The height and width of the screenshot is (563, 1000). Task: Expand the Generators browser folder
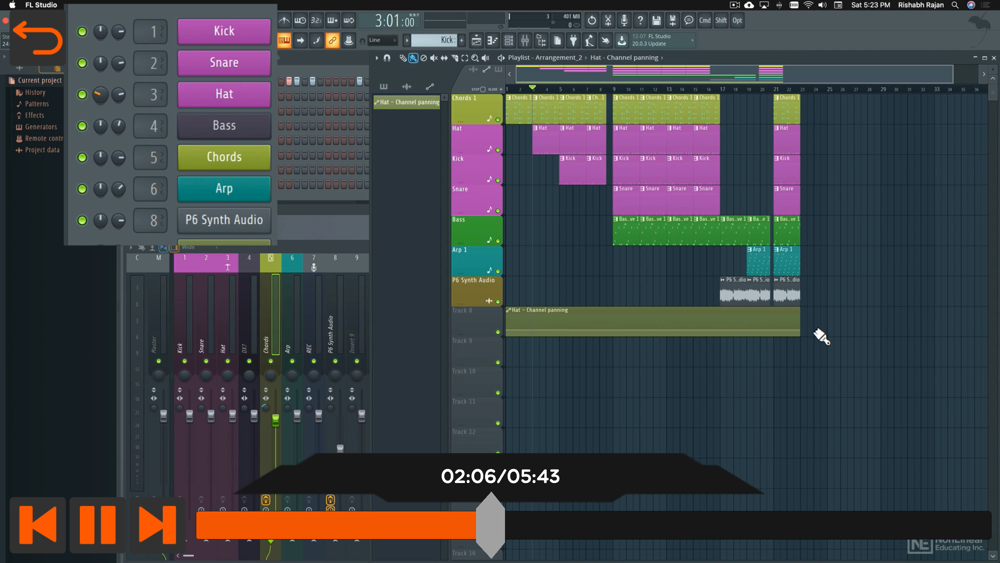(x=36, y=127)
